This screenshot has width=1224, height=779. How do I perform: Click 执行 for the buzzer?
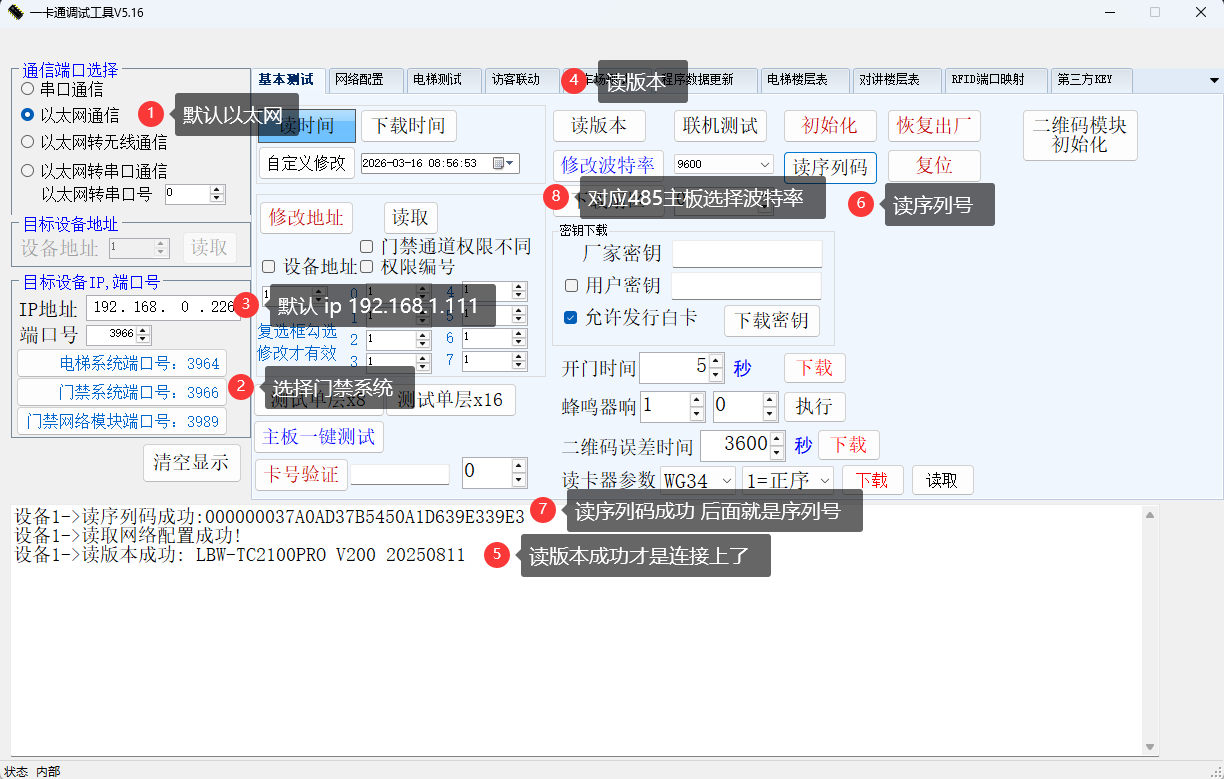(x=815, y=407)
